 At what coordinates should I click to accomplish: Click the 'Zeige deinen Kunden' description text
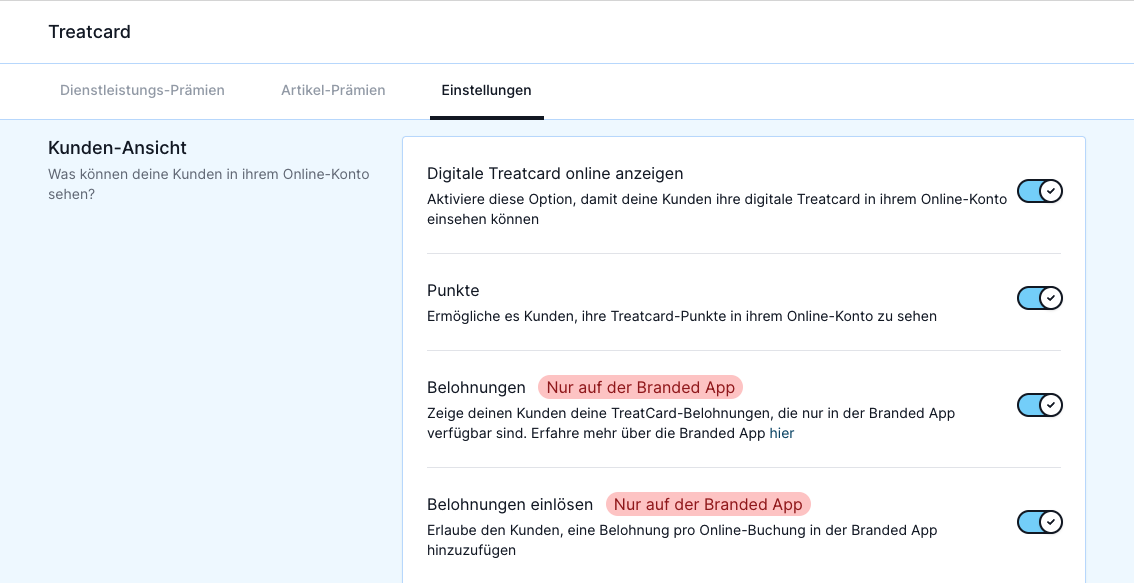point(691,424)
